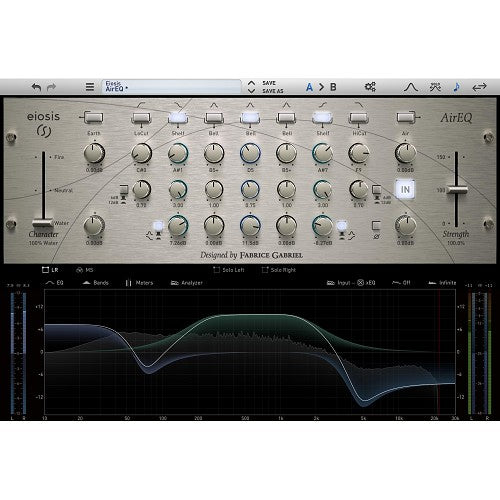Click the Bell Q knob reading 0.15
Image resolution: width=500 pixels, height=500 pixels.
(250, 190)
